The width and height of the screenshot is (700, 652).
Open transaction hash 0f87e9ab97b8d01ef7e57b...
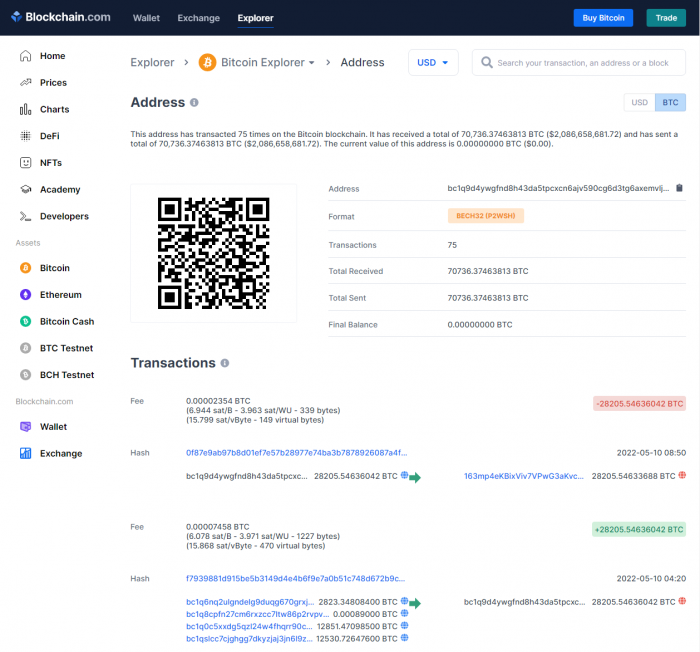[296, 453]
